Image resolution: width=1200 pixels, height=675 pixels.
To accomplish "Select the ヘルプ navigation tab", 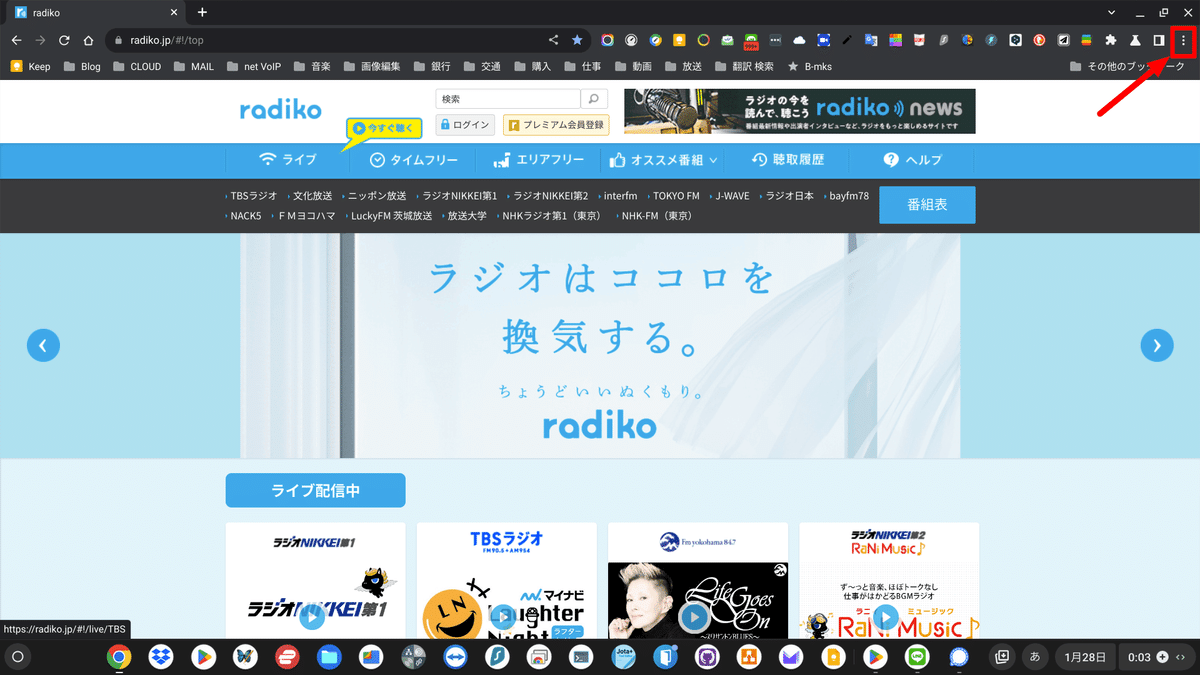I will click(912, 160).
